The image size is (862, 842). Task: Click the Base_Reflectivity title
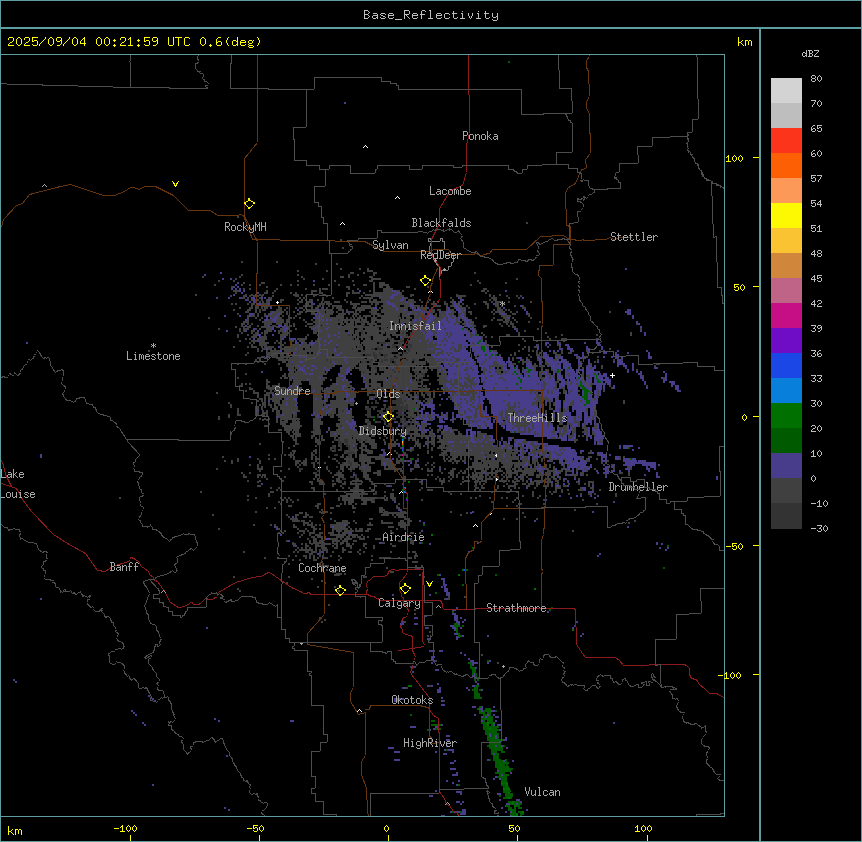[431, 15]
